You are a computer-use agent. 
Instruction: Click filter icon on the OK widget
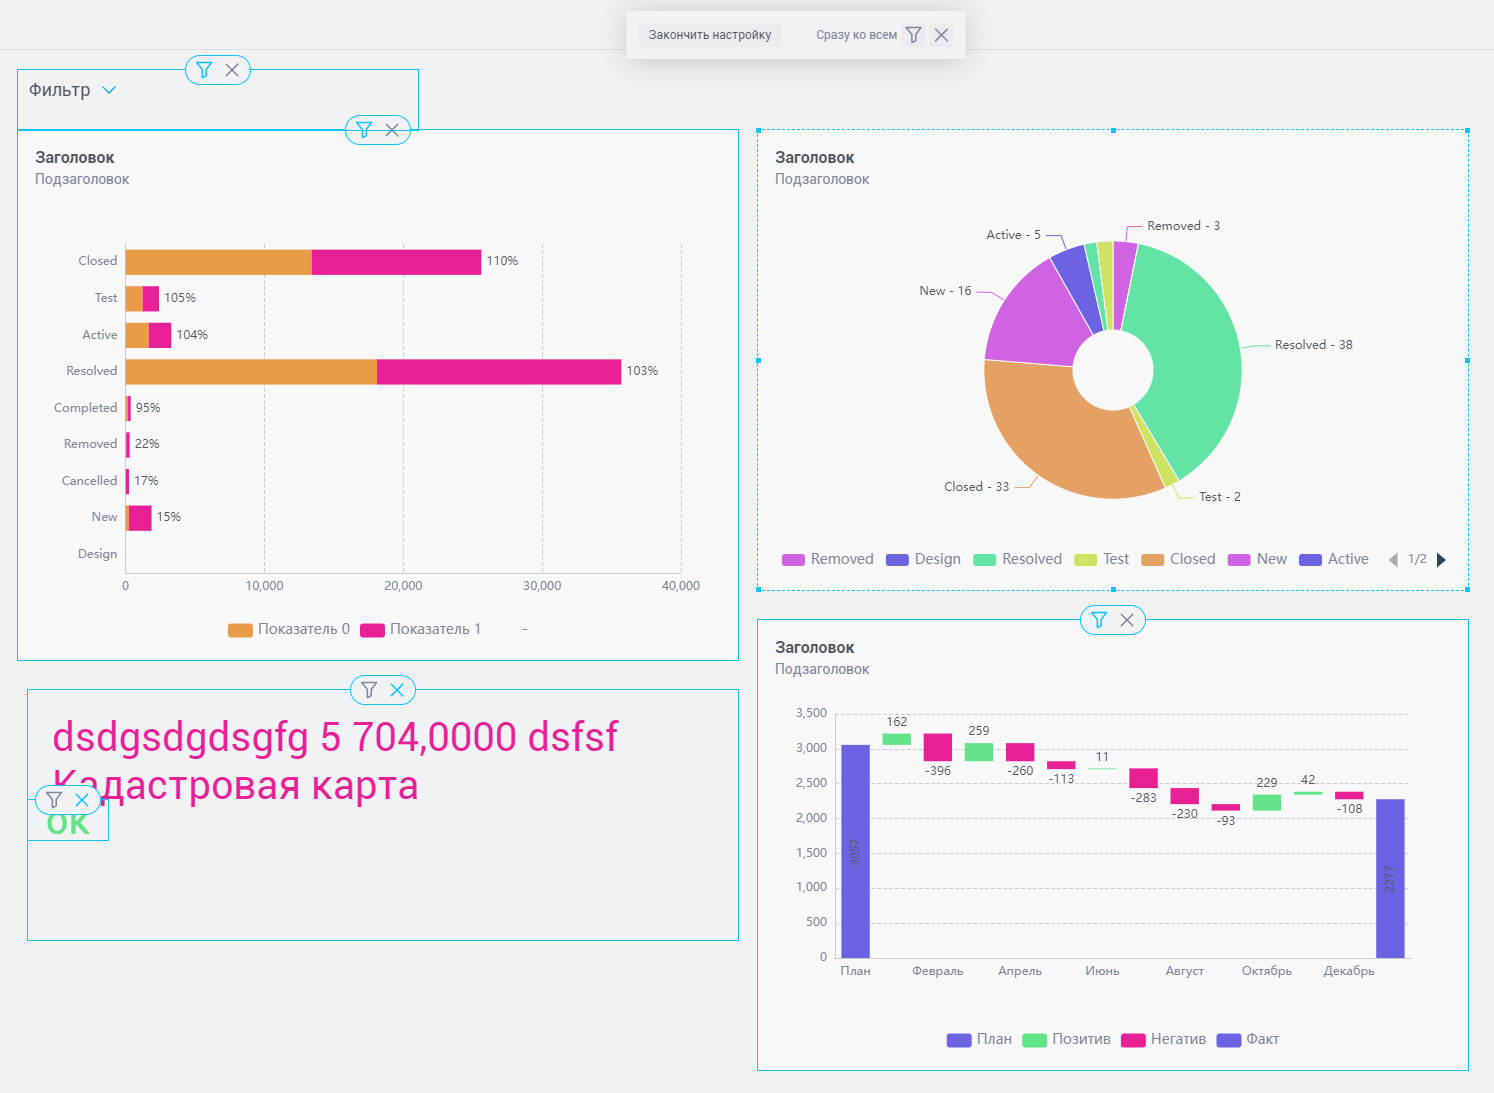[x=54, y=800]
